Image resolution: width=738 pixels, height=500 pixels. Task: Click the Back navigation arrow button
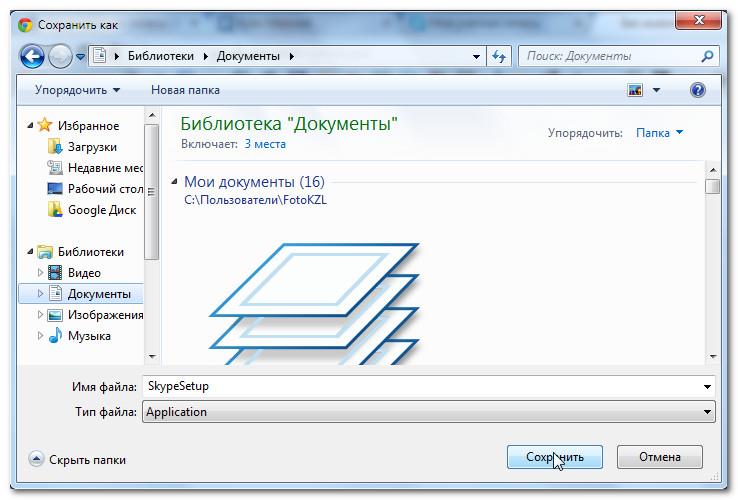[x=31, y=57]
